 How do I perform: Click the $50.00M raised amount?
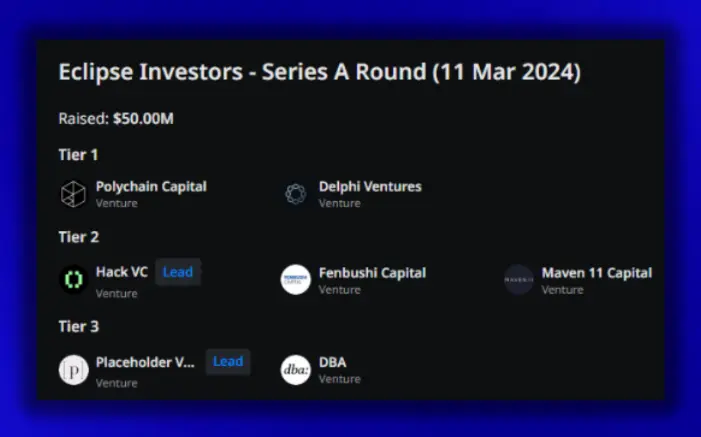143,119
